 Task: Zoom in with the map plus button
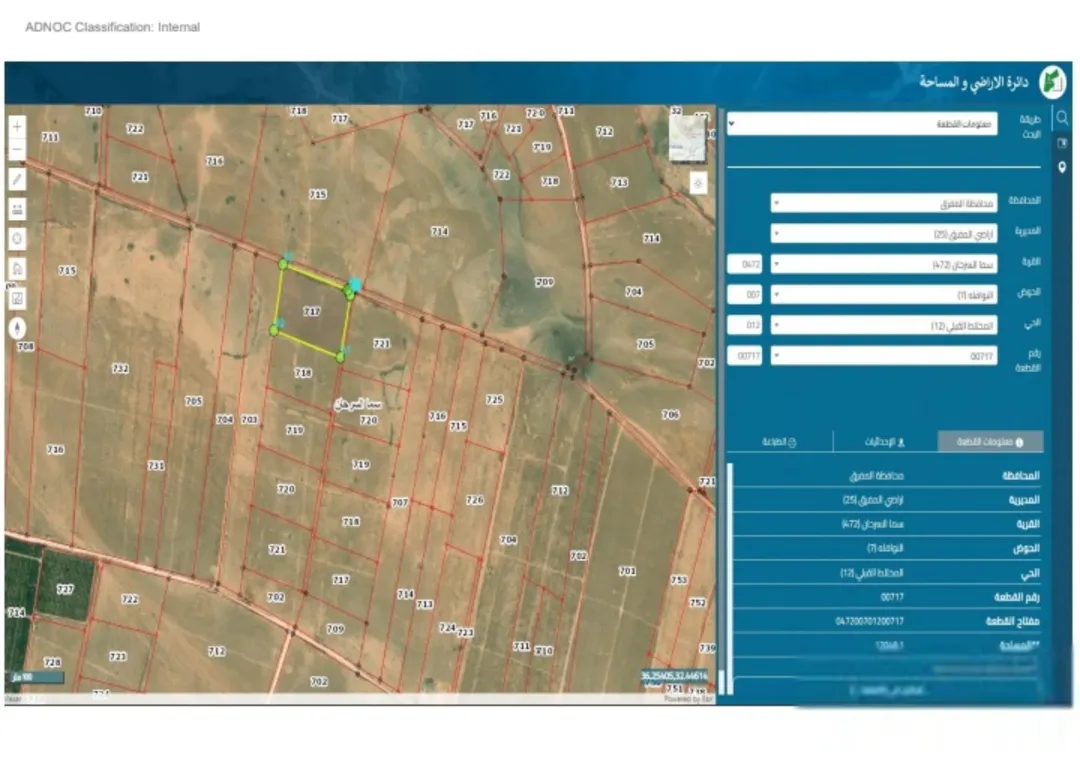[17, 126]
